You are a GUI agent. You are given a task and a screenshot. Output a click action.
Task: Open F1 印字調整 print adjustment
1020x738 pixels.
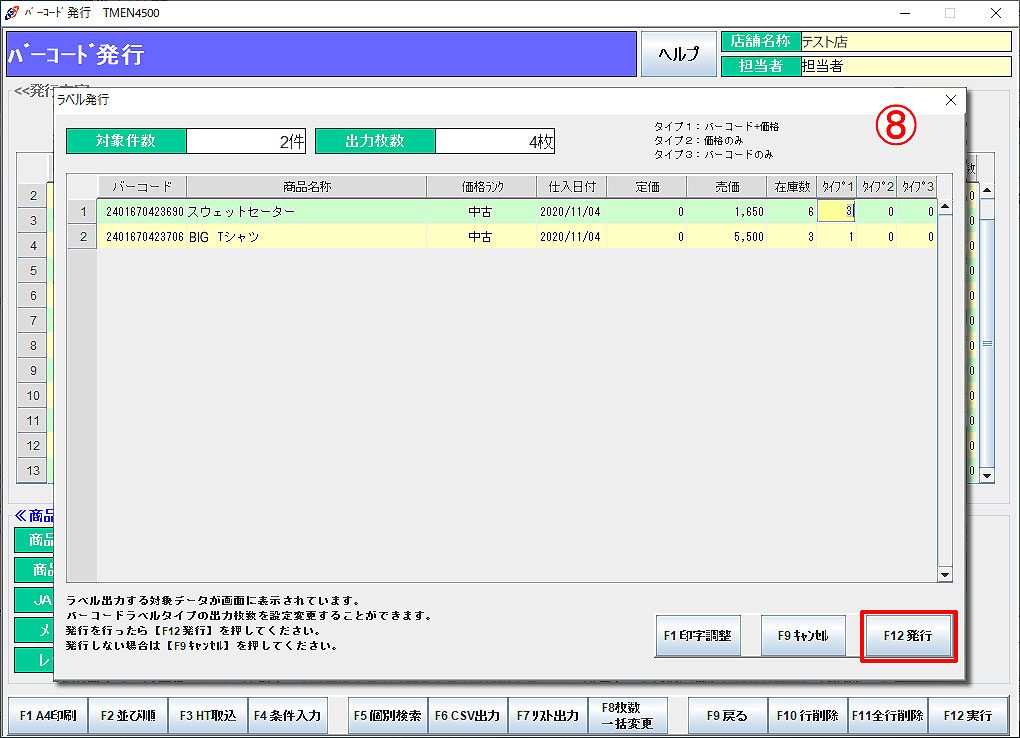click(697, 635)
